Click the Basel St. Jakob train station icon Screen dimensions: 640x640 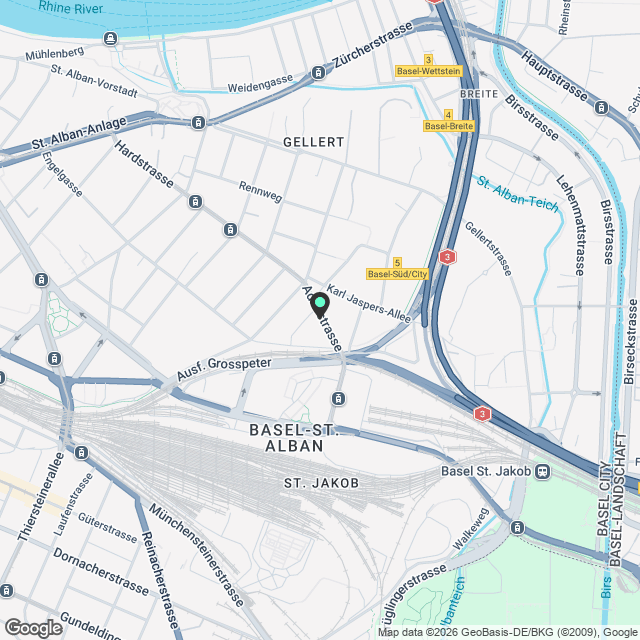tap(543, 471)
